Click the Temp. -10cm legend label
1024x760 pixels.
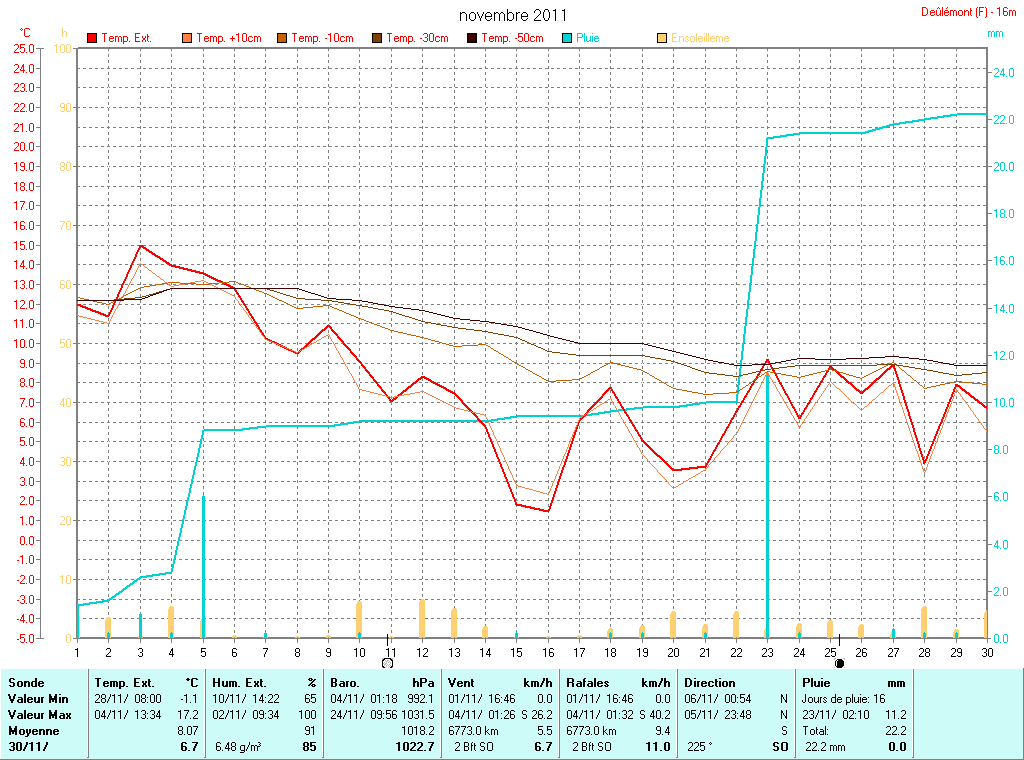[x=322, y=38]
